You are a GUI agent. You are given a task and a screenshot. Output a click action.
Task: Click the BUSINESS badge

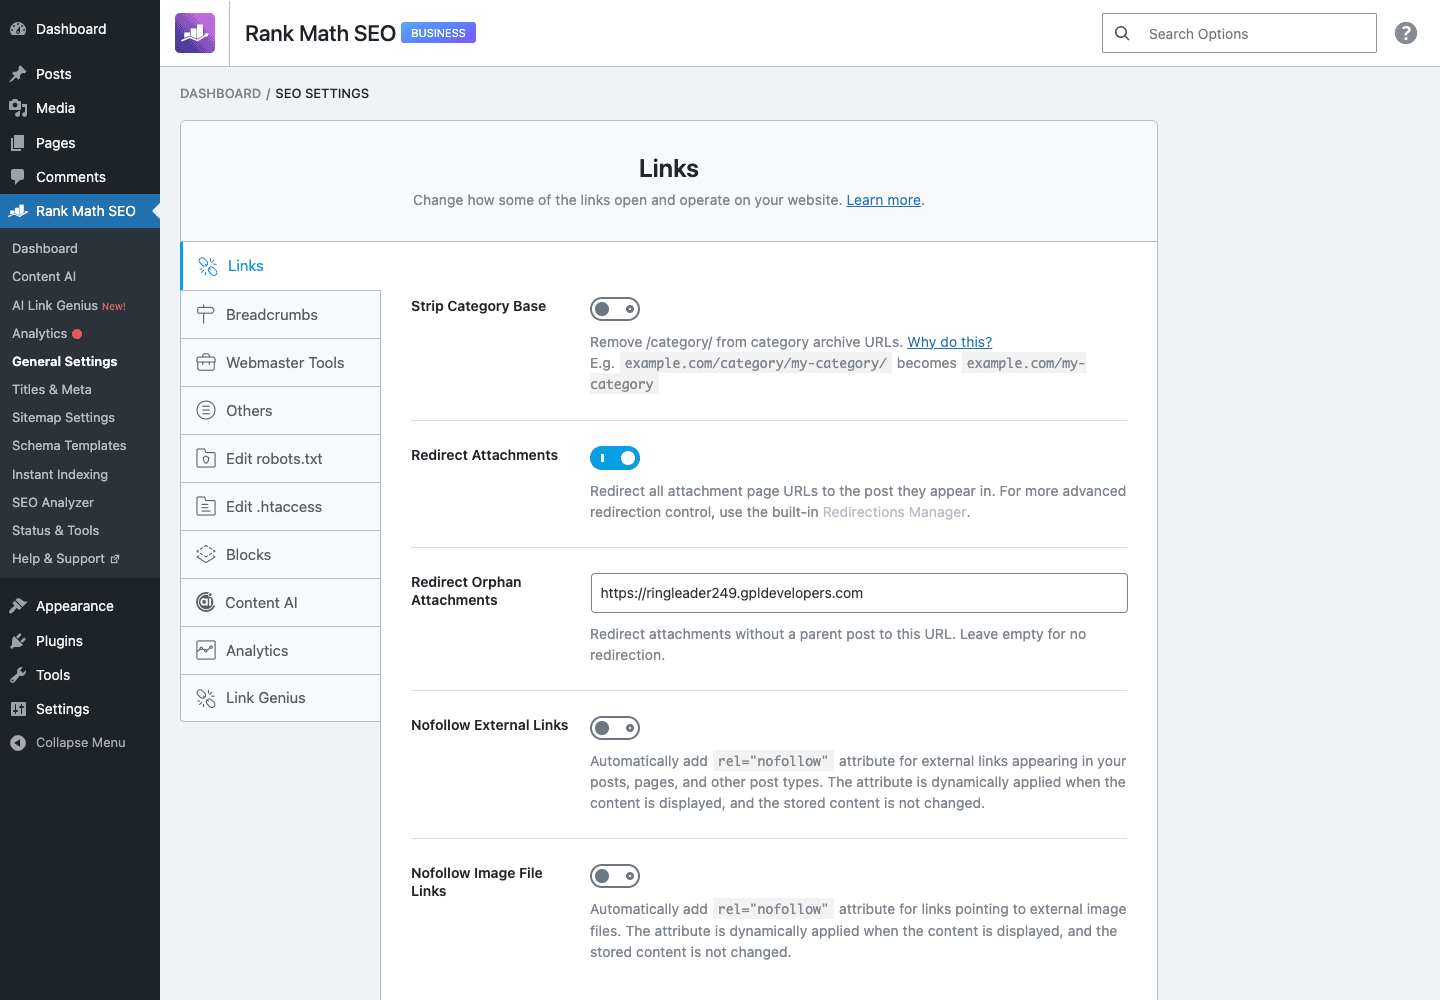click(438, 33)
